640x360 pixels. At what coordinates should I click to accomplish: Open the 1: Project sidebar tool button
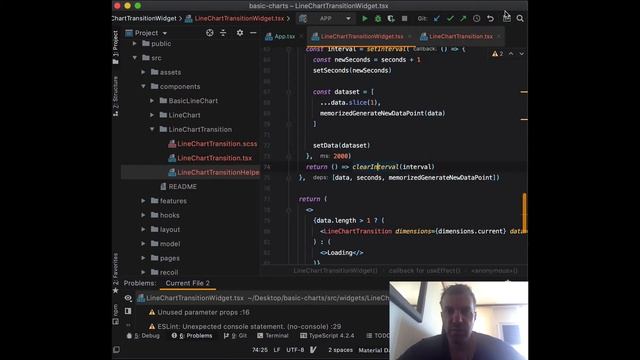(x=116, y=47)
